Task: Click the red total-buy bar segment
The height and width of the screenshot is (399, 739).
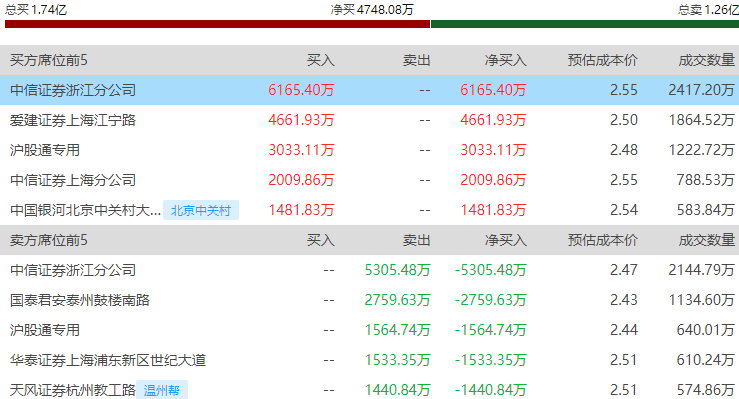Action: pyautogui.click(x=217, y=24)
